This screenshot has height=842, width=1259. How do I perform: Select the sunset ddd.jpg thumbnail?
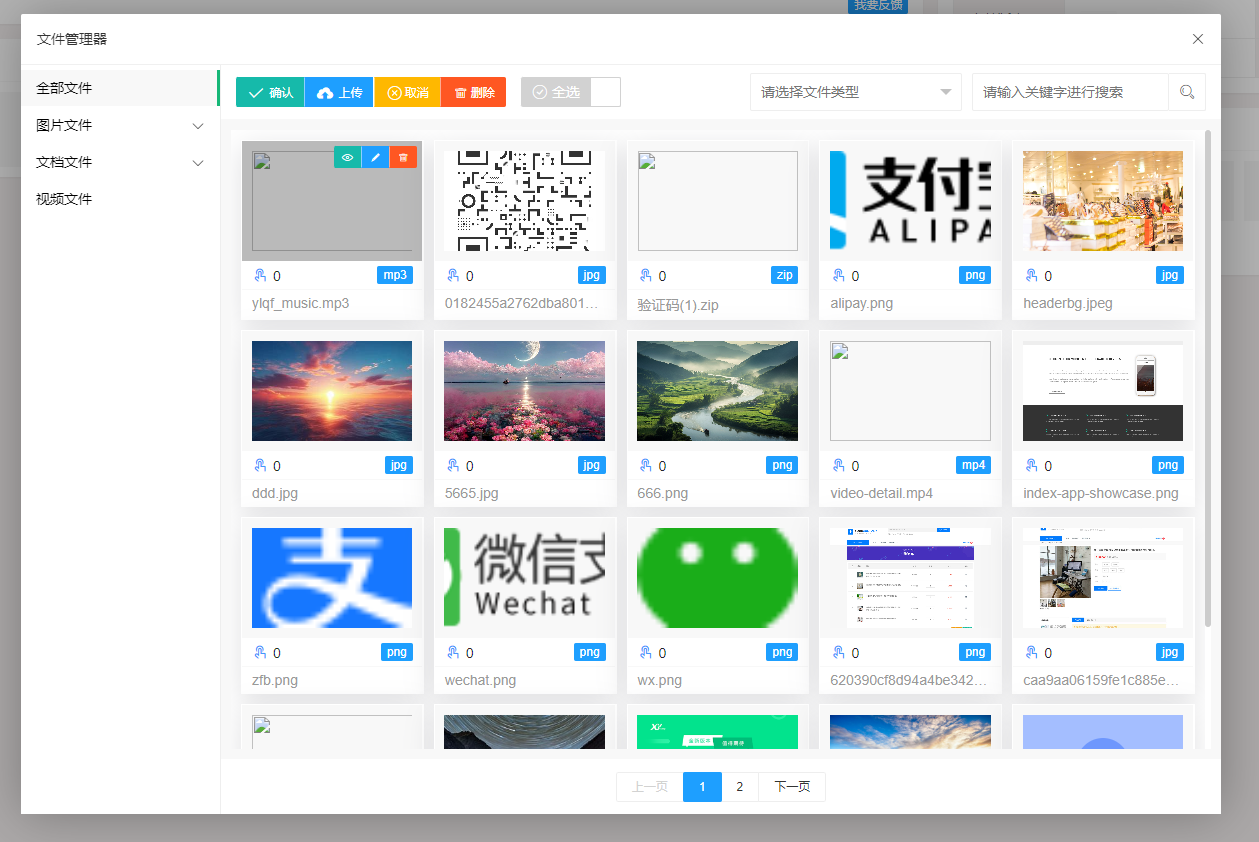332,391
